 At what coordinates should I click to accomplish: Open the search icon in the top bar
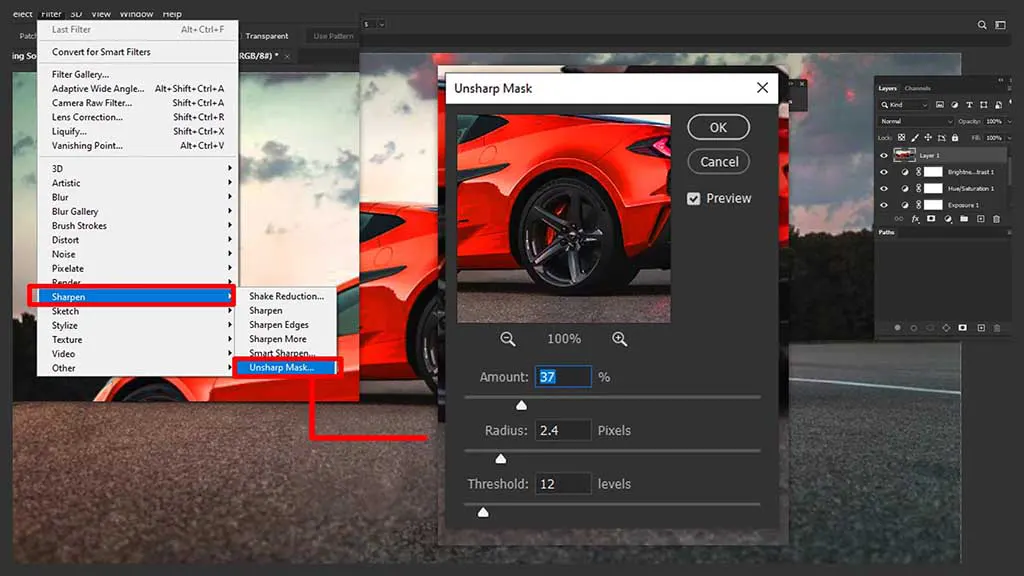982,25
